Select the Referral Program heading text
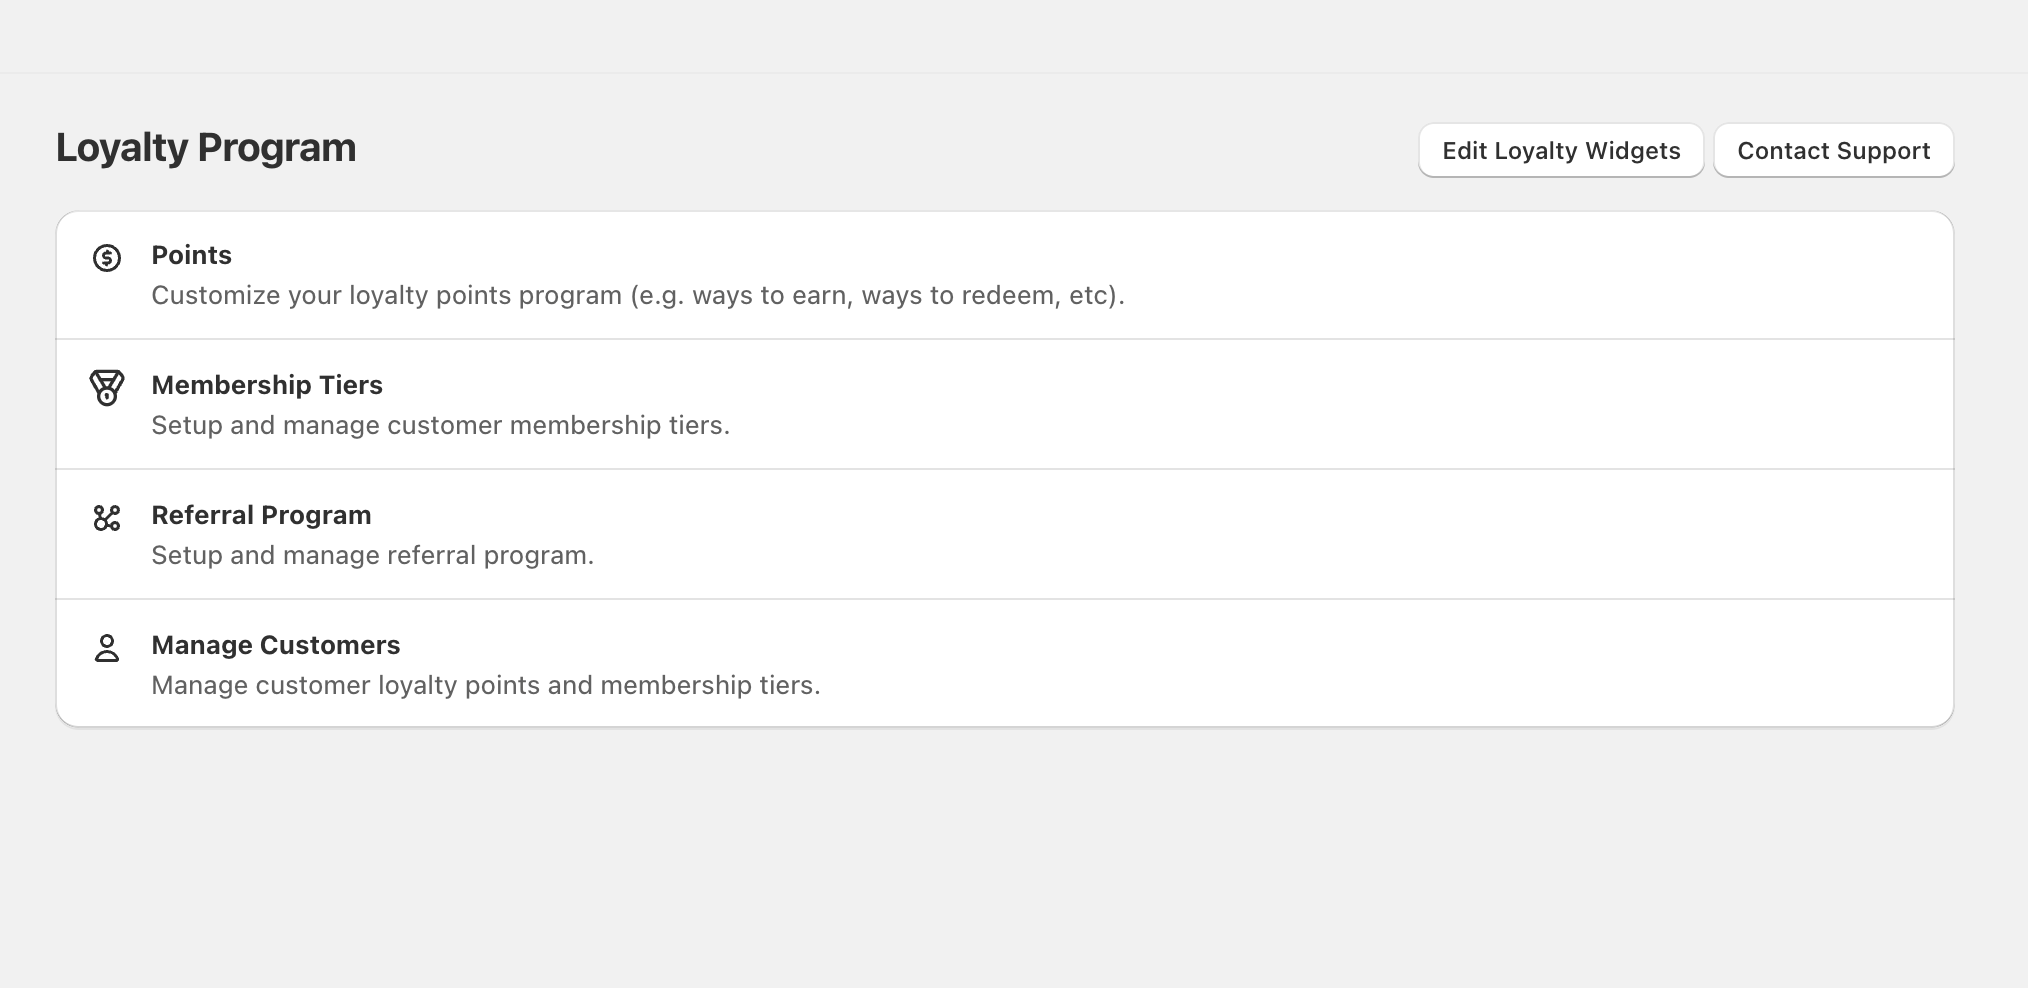 coord(261,515)
